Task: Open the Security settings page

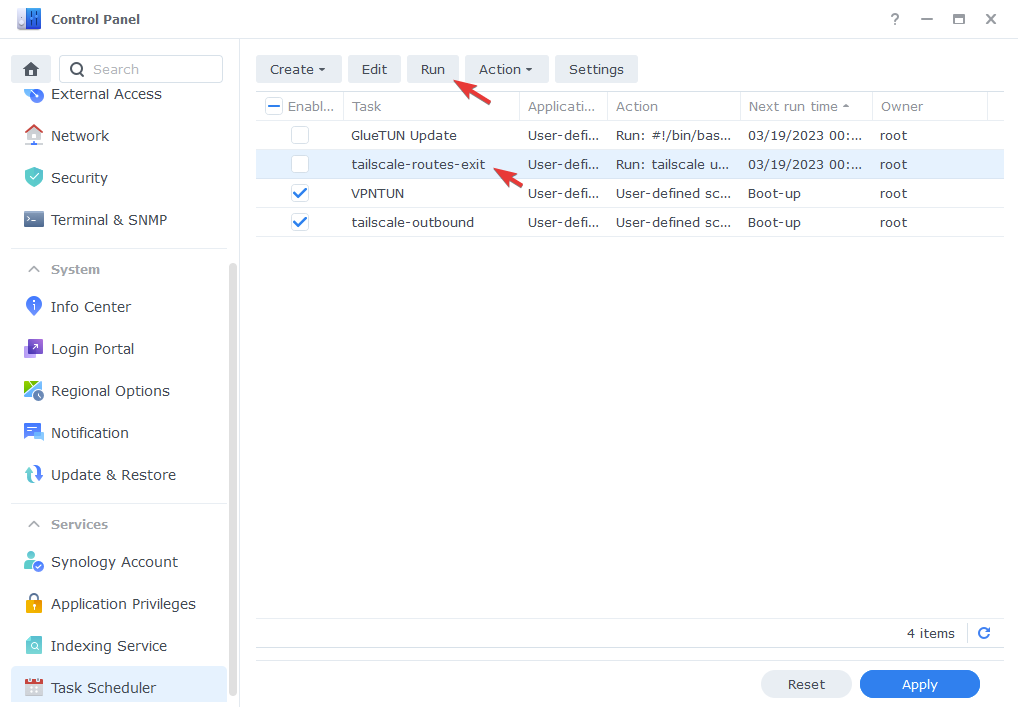Action: [x=79, y=177]
